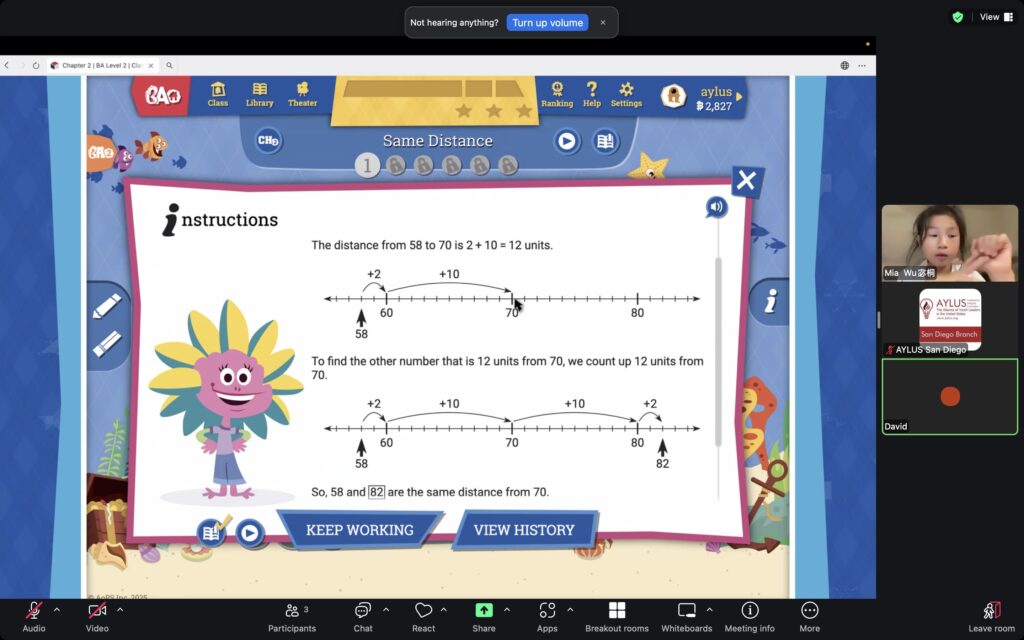1024x640 pixels.
Task: Toggle the pencil drawing tool
Action: (107, 307)
